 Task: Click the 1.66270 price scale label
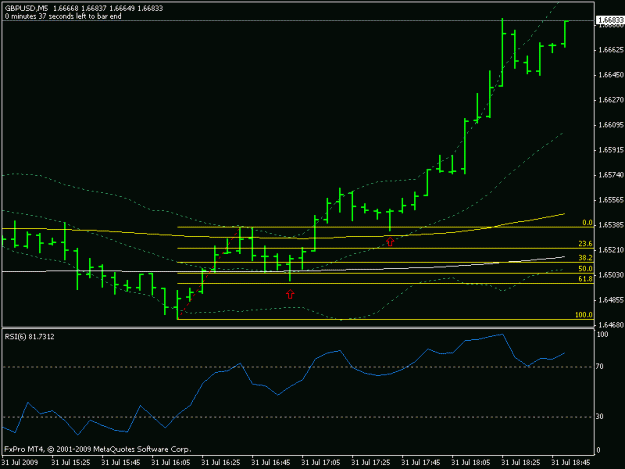[x=611, y=100]
